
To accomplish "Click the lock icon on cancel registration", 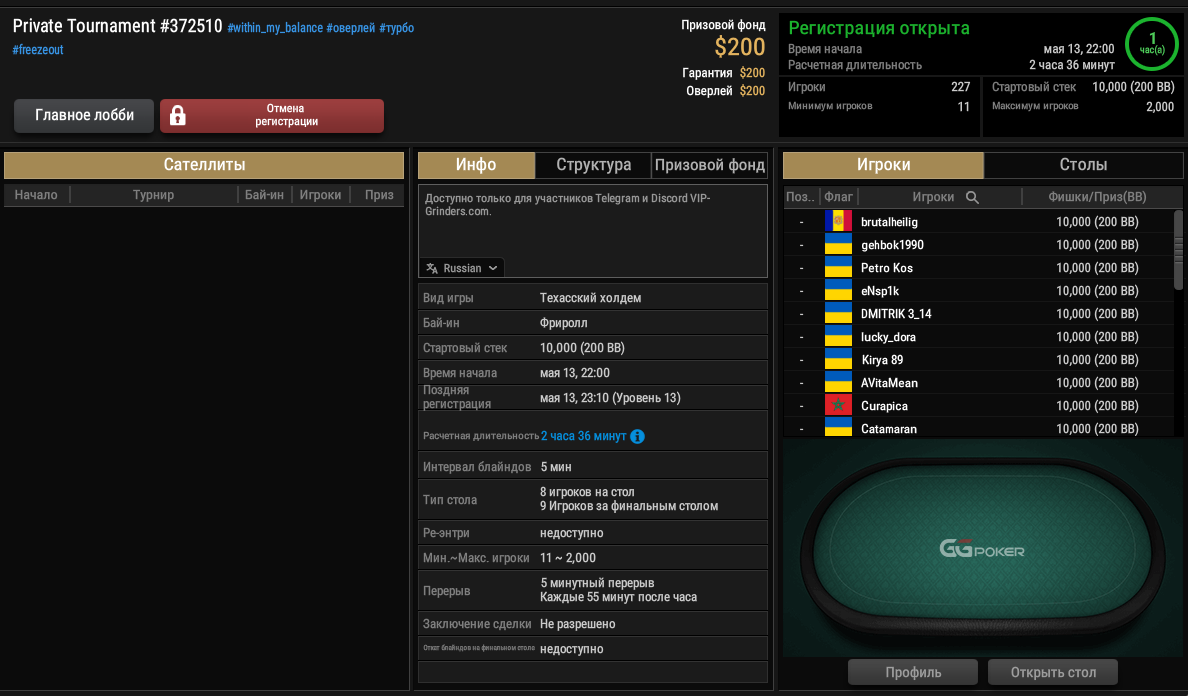I will pos(177,115).
